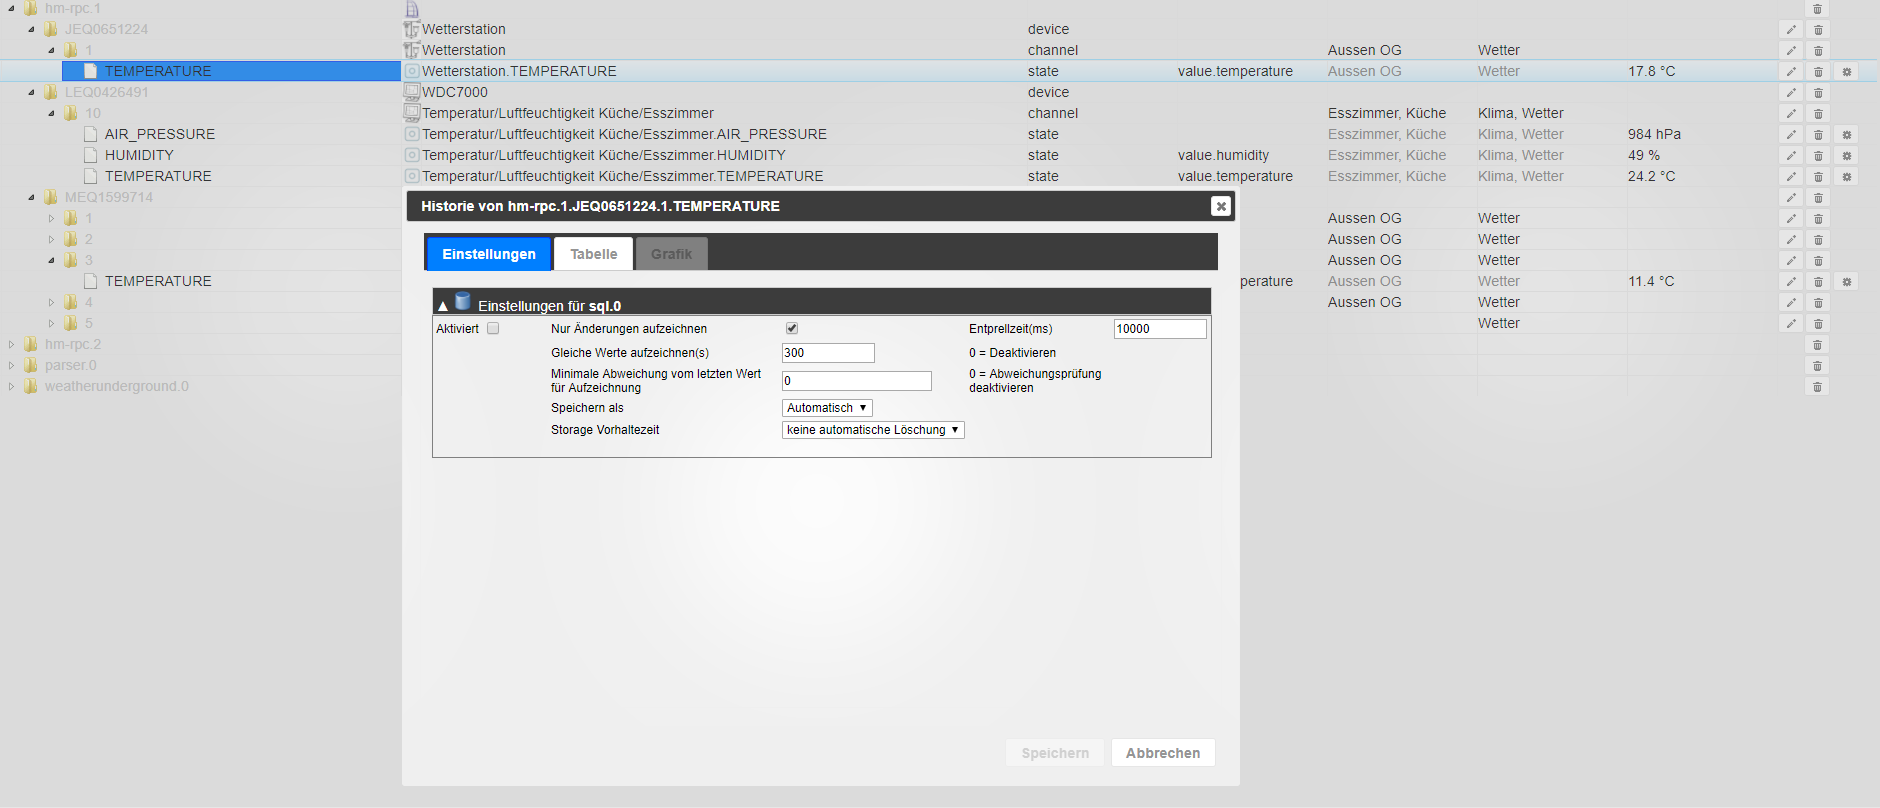Image resolution: width=1880 pixels, height=808 pixels.
Task: Select the AIR_PRESSURE tree item
Action: coord(160,134)
